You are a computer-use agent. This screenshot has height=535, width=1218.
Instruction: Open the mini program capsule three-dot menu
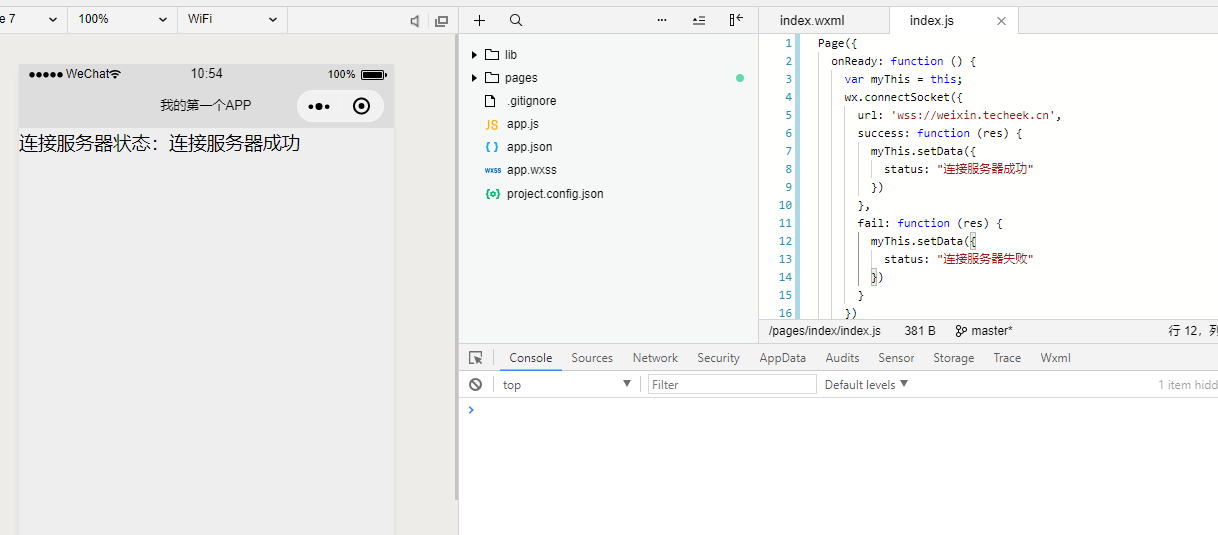(319, 107)
